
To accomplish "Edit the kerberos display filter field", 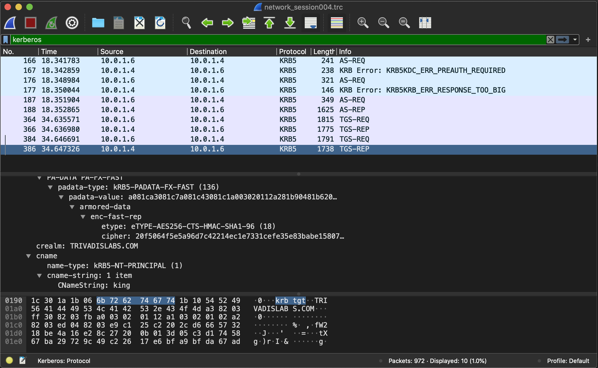I will (278, 40).
